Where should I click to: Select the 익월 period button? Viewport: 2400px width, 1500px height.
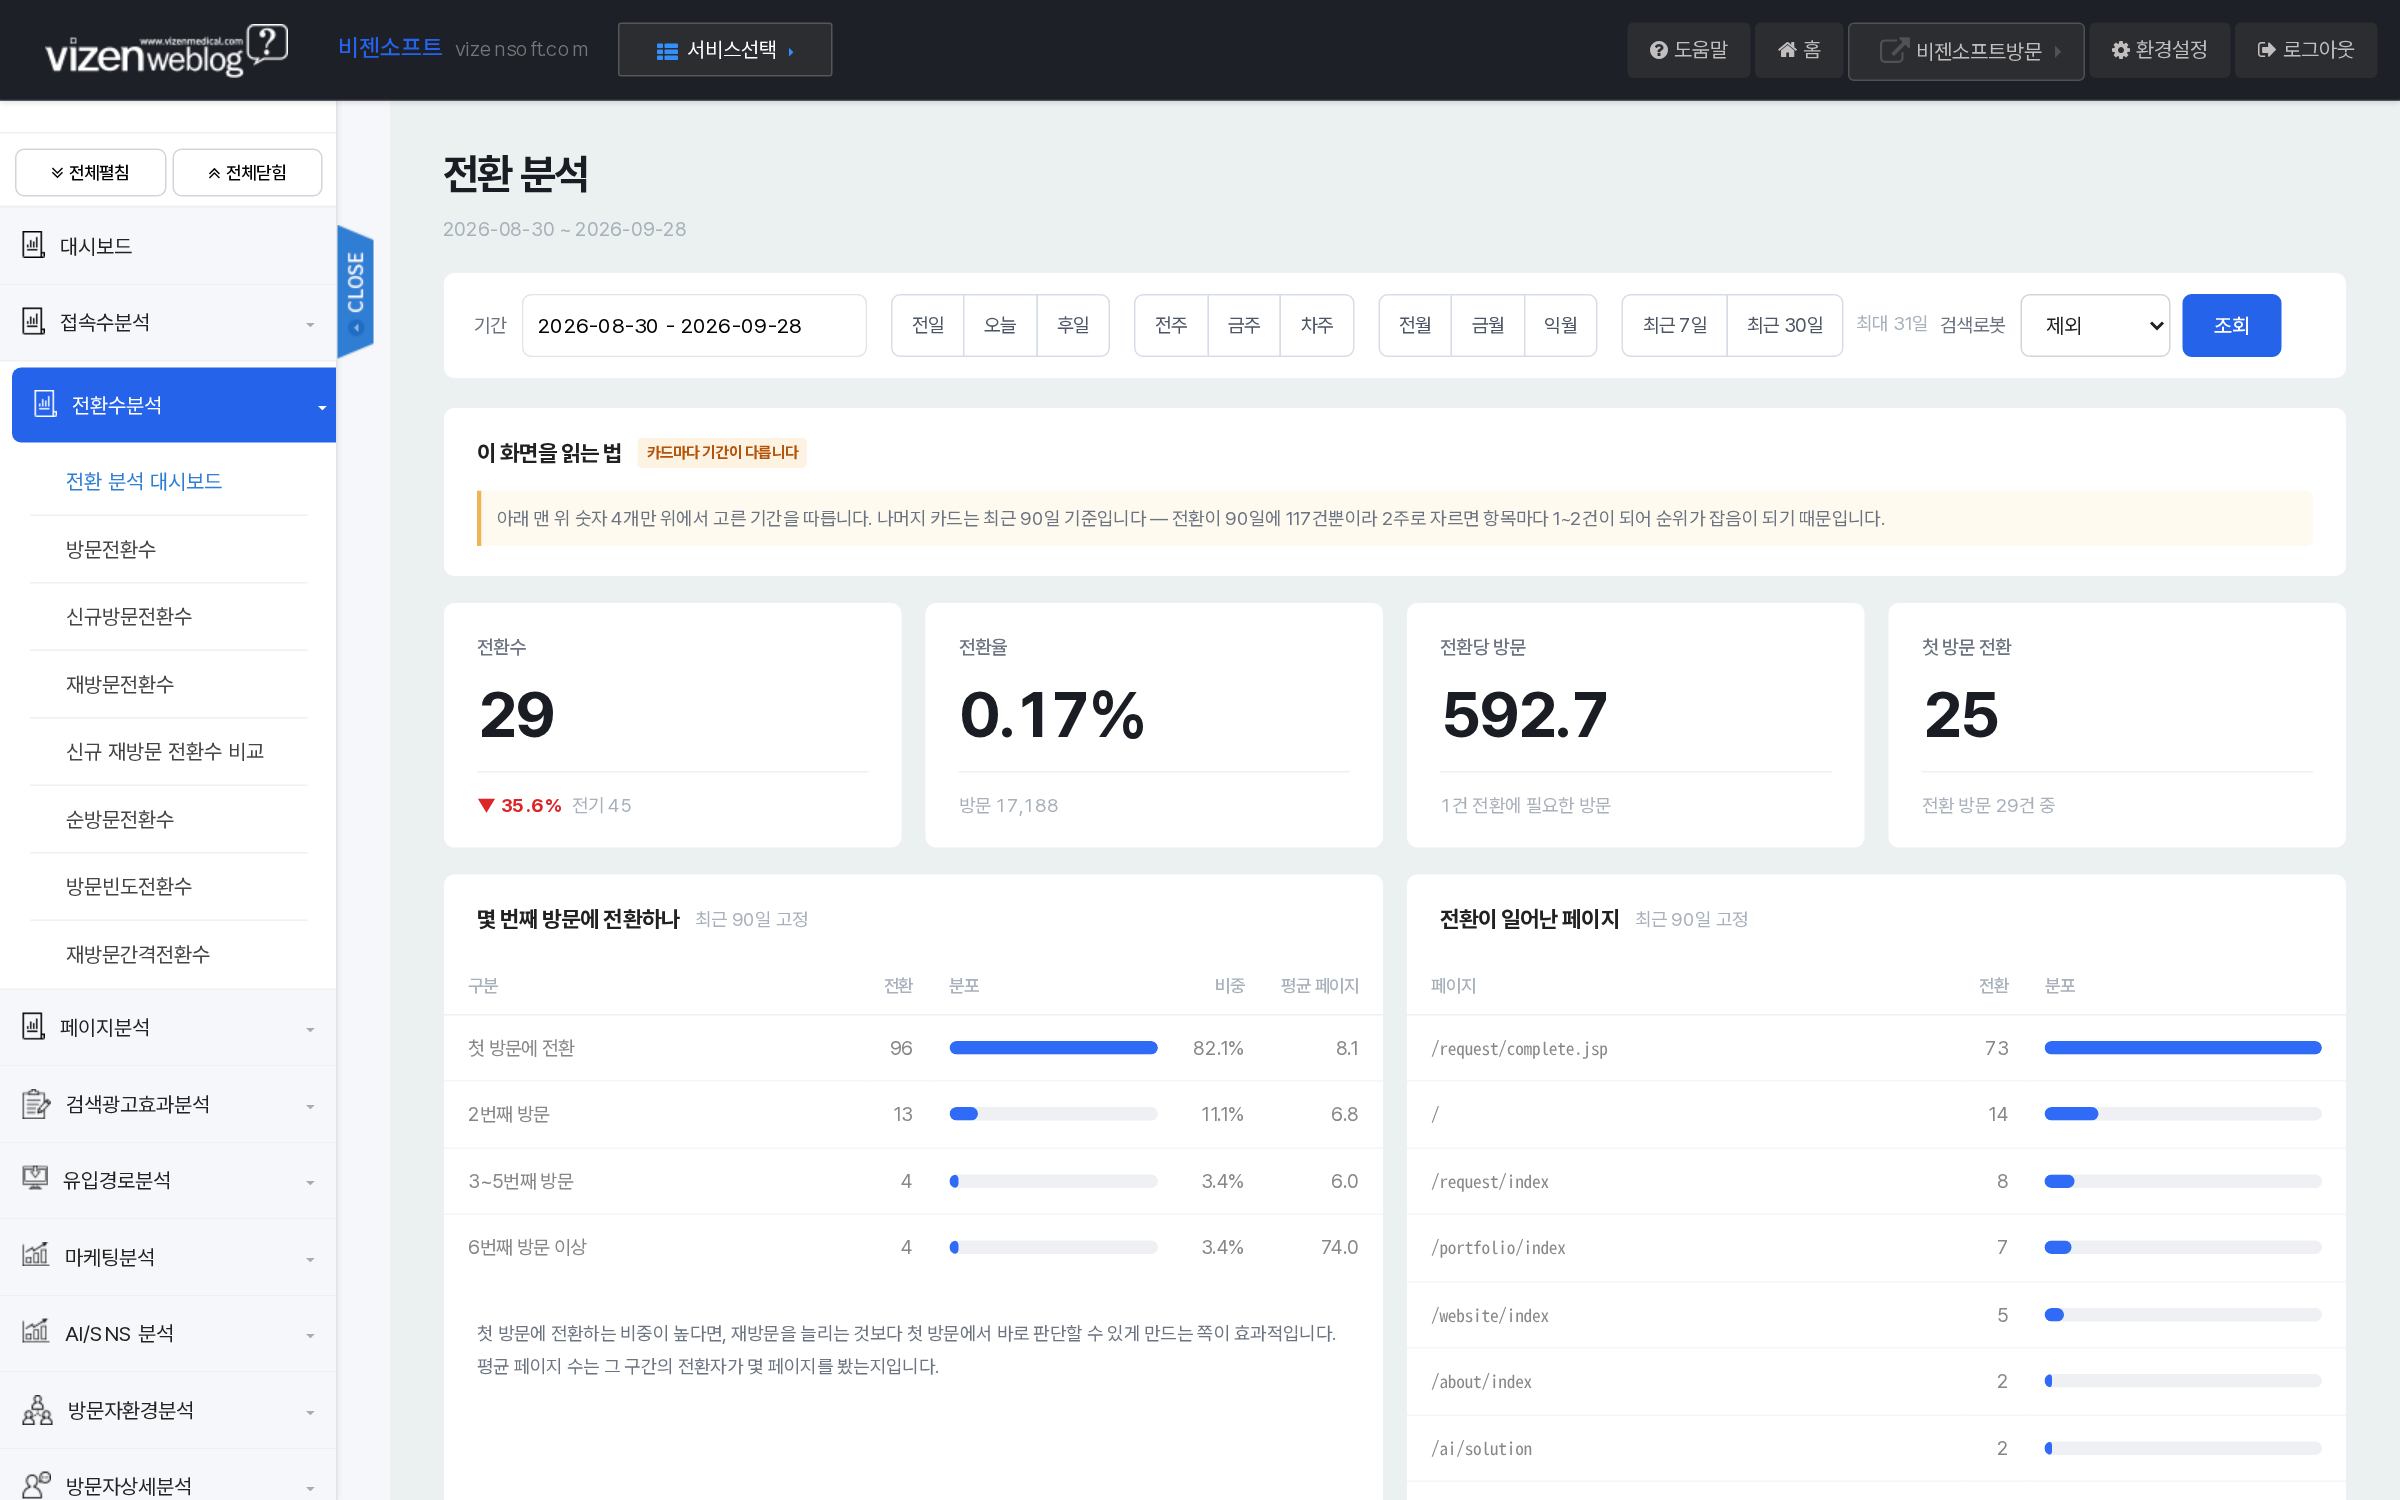(1560, 325)
